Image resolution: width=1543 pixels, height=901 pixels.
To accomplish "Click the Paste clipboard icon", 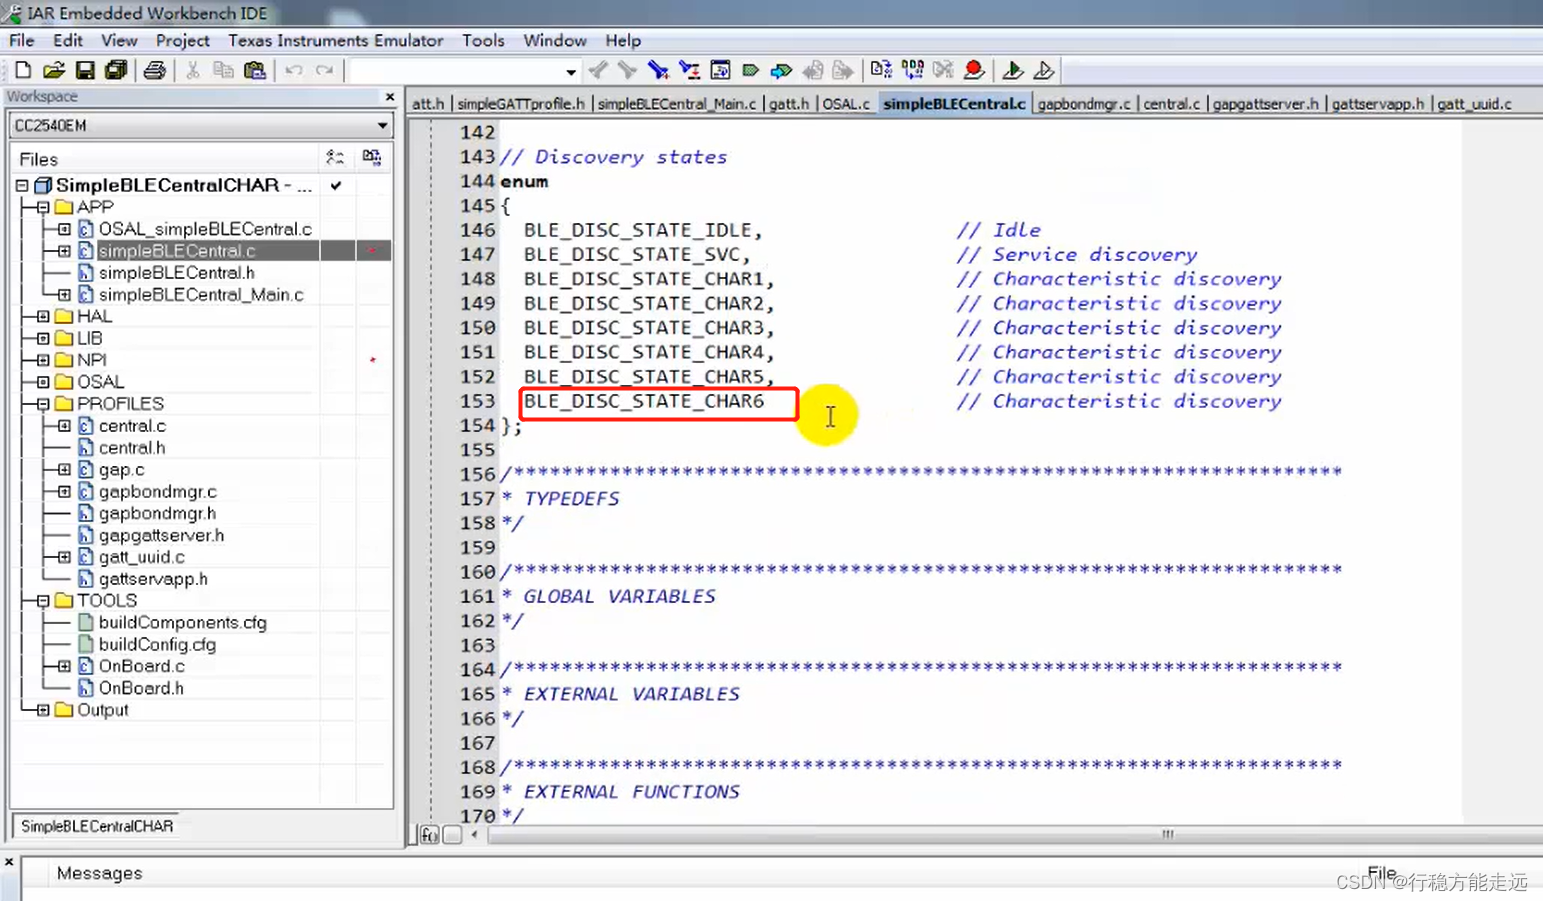I will [x=255, y=70].
